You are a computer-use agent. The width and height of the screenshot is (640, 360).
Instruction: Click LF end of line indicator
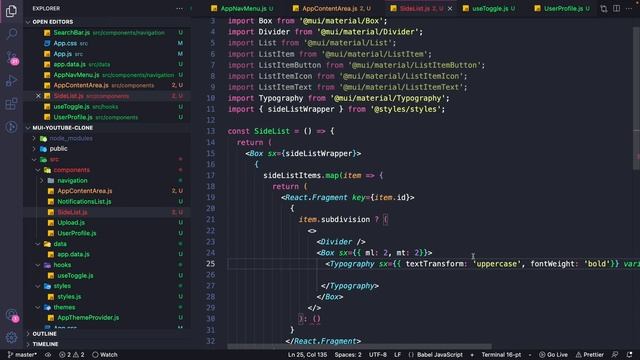(x=397, y=355)
